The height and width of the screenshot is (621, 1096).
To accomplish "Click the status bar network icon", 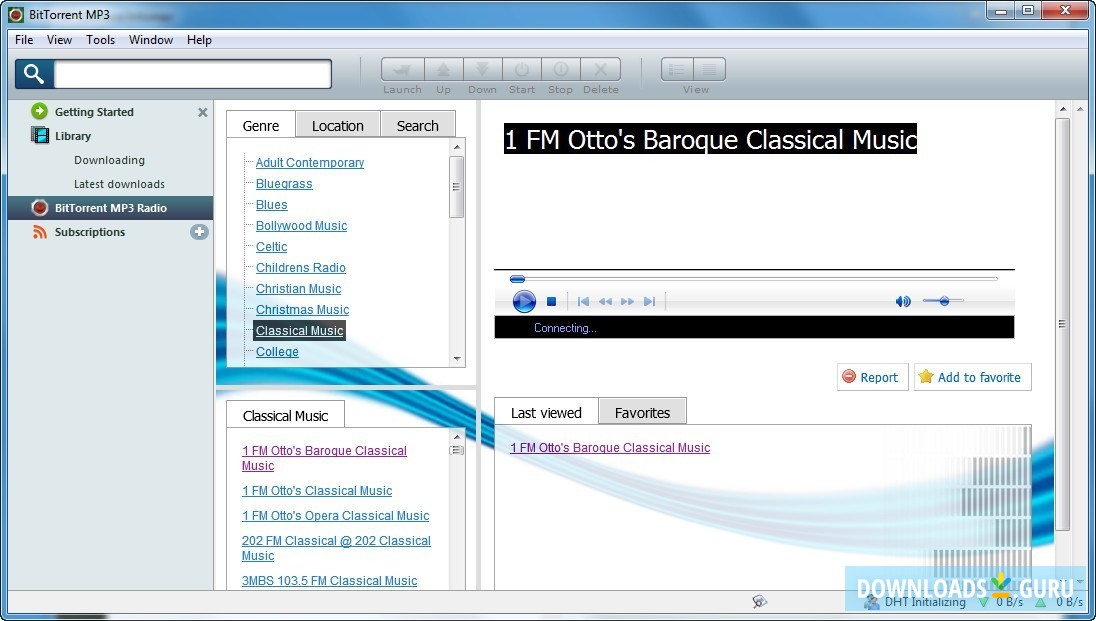I will 760,601.
